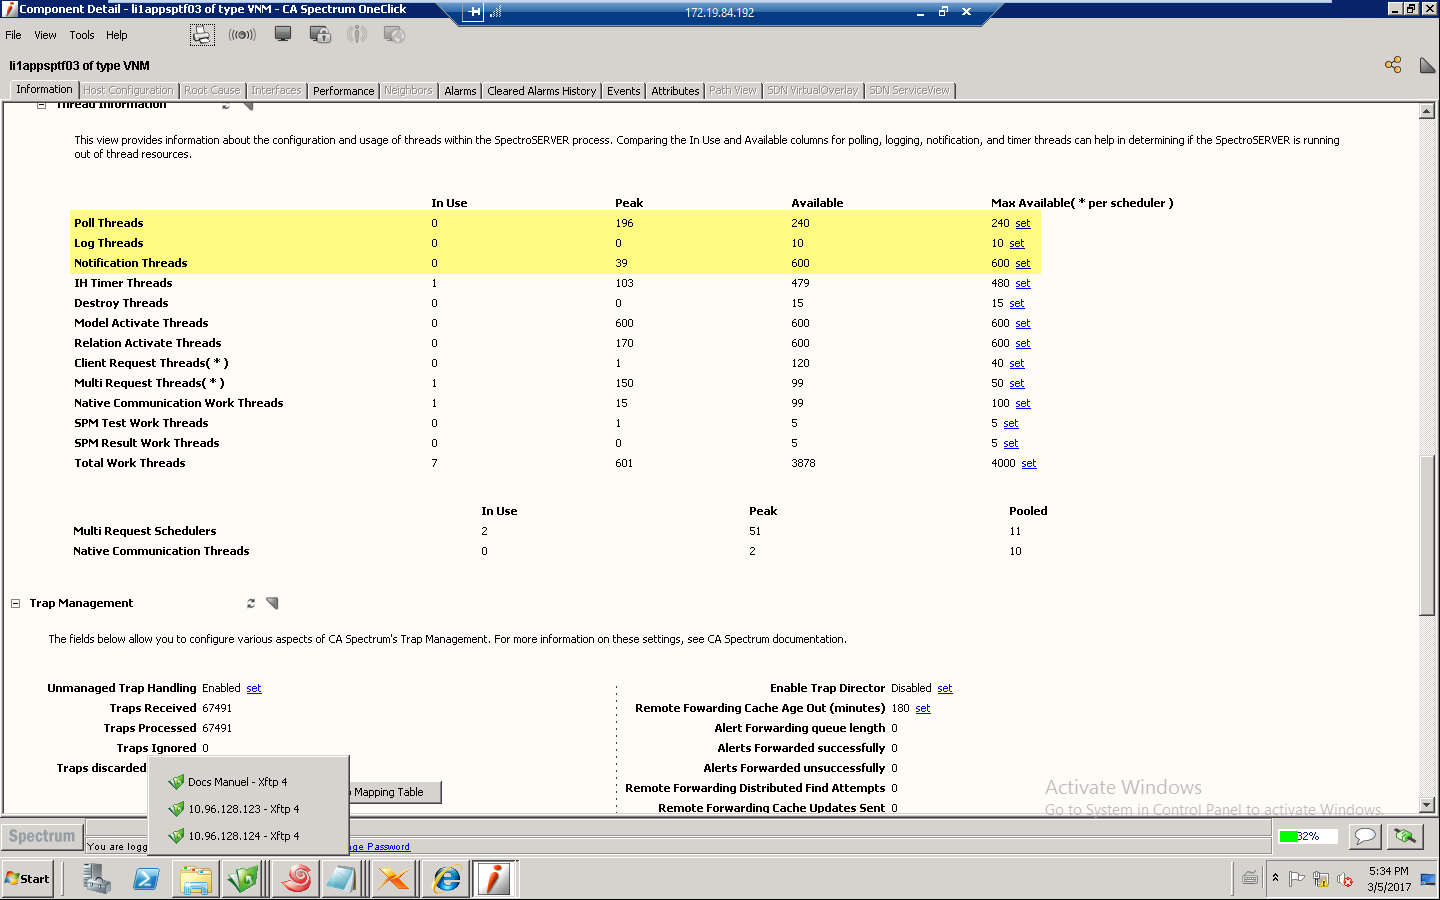Open the Windows Start menu
Viewport: 1440px width, 900px height.
(x=28, y=879)
